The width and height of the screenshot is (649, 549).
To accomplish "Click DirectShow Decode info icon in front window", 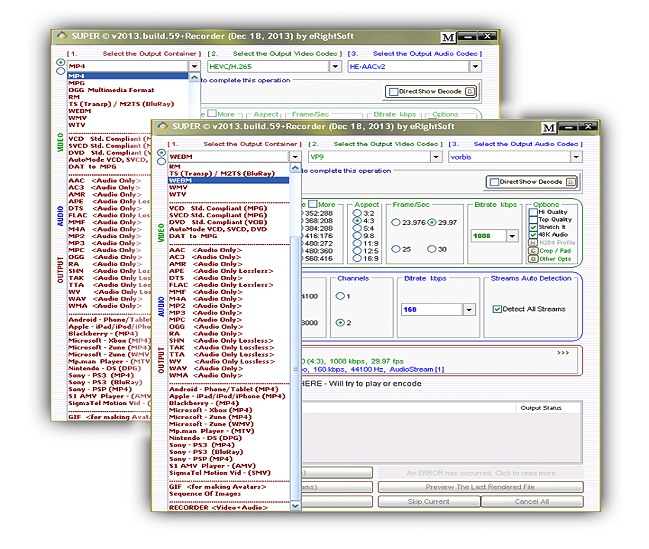I will point(571,182).
